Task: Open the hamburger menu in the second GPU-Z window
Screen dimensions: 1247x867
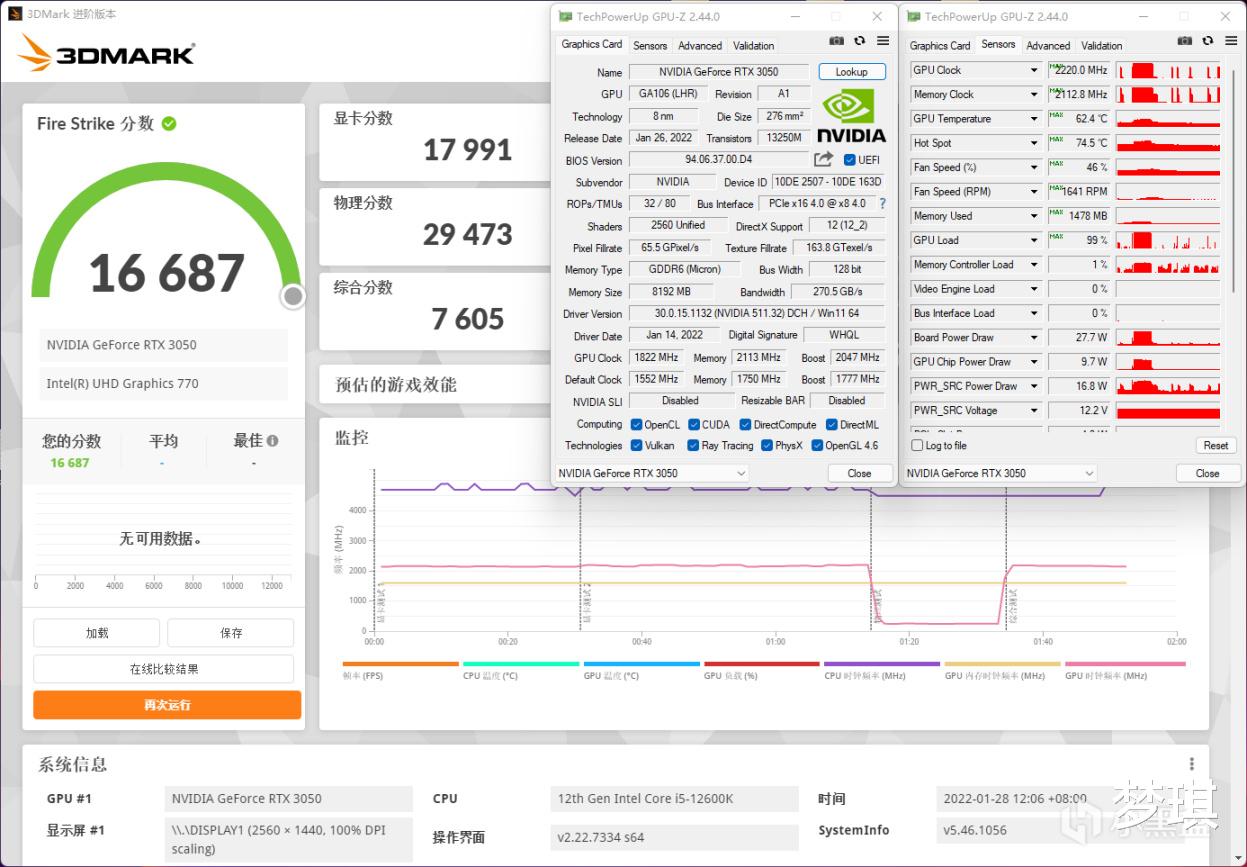Action: 1230,41
